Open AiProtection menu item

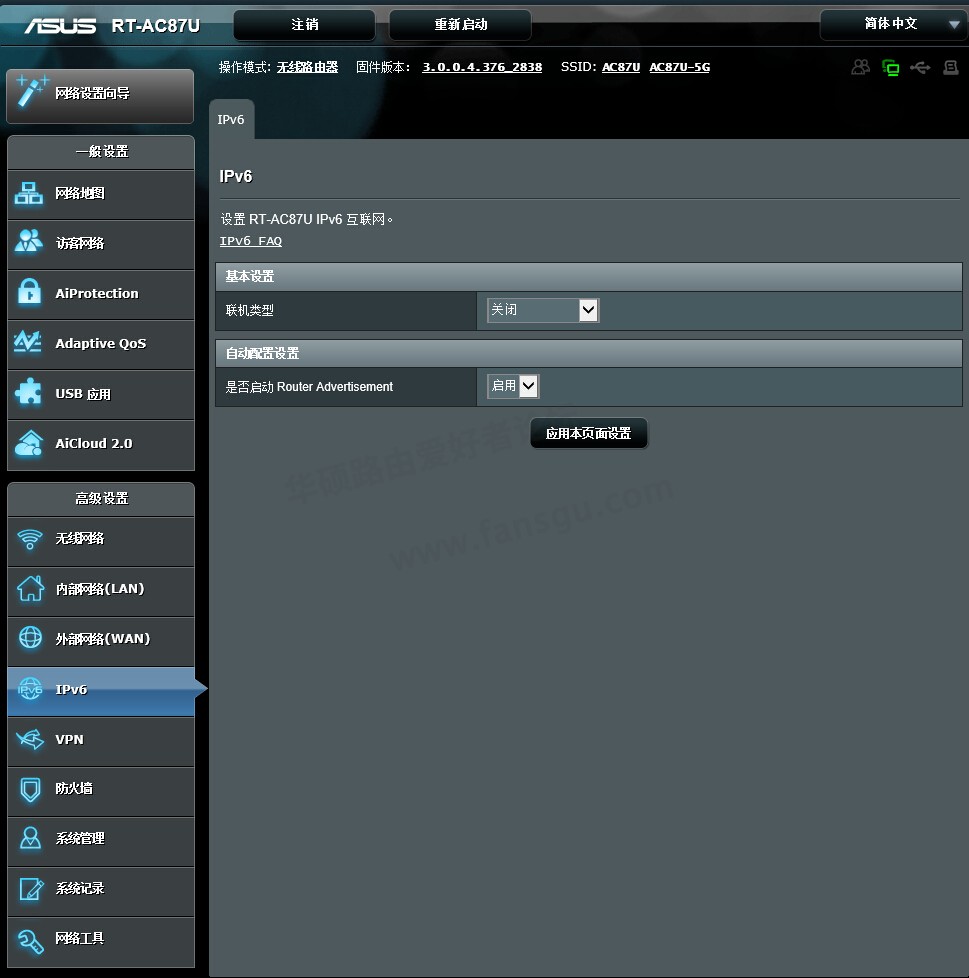pyautogui.click(x=101, y=294)
